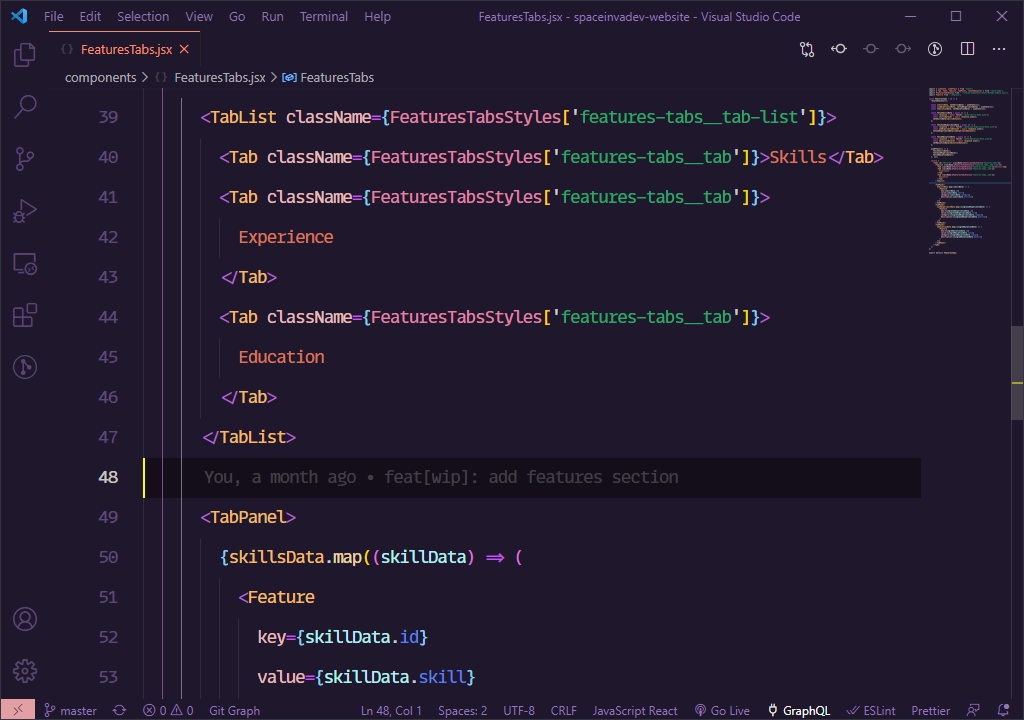Open the Run and Debug view

click(x=25, y=211)
